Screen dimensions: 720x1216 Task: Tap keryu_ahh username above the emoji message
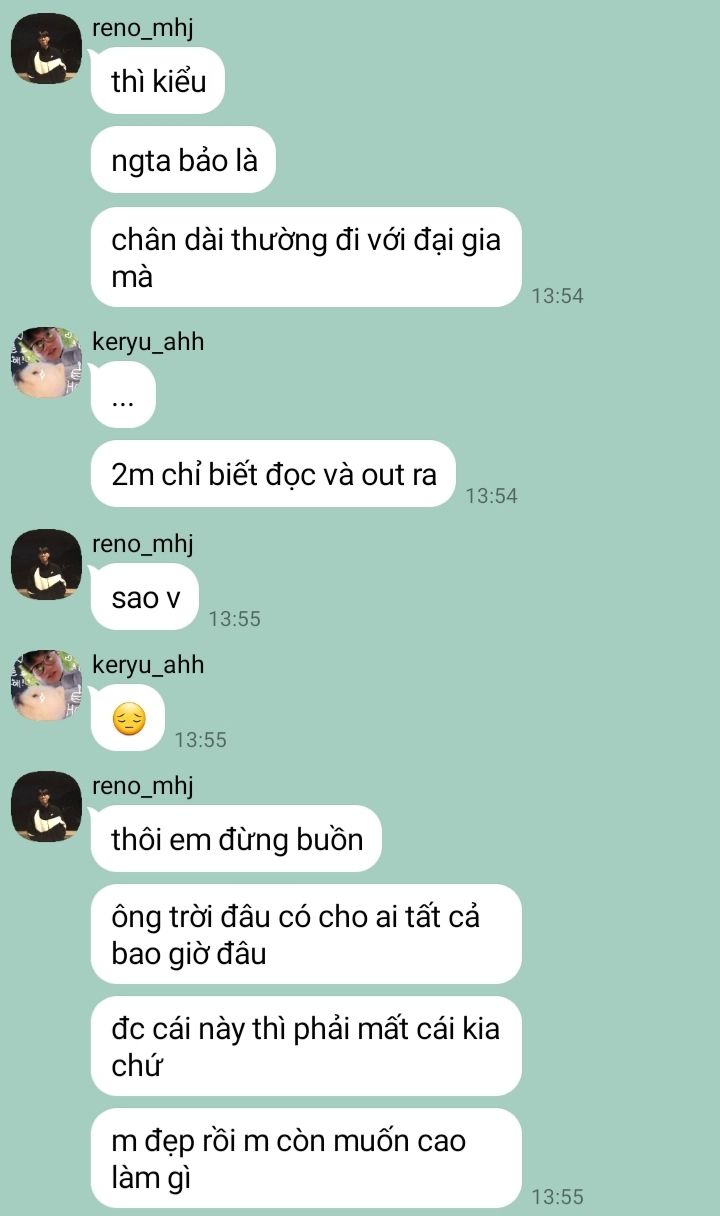pyautogui.click(x=148, y=665)
